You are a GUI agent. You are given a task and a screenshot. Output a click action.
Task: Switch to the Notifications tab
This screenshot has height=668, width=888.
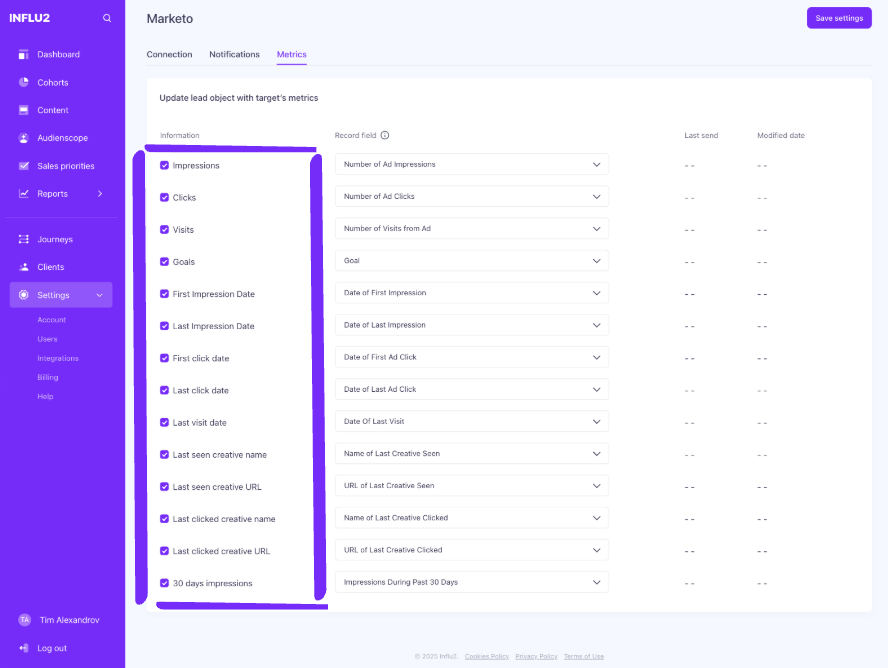pyautogui.click(x=234, y=54)
